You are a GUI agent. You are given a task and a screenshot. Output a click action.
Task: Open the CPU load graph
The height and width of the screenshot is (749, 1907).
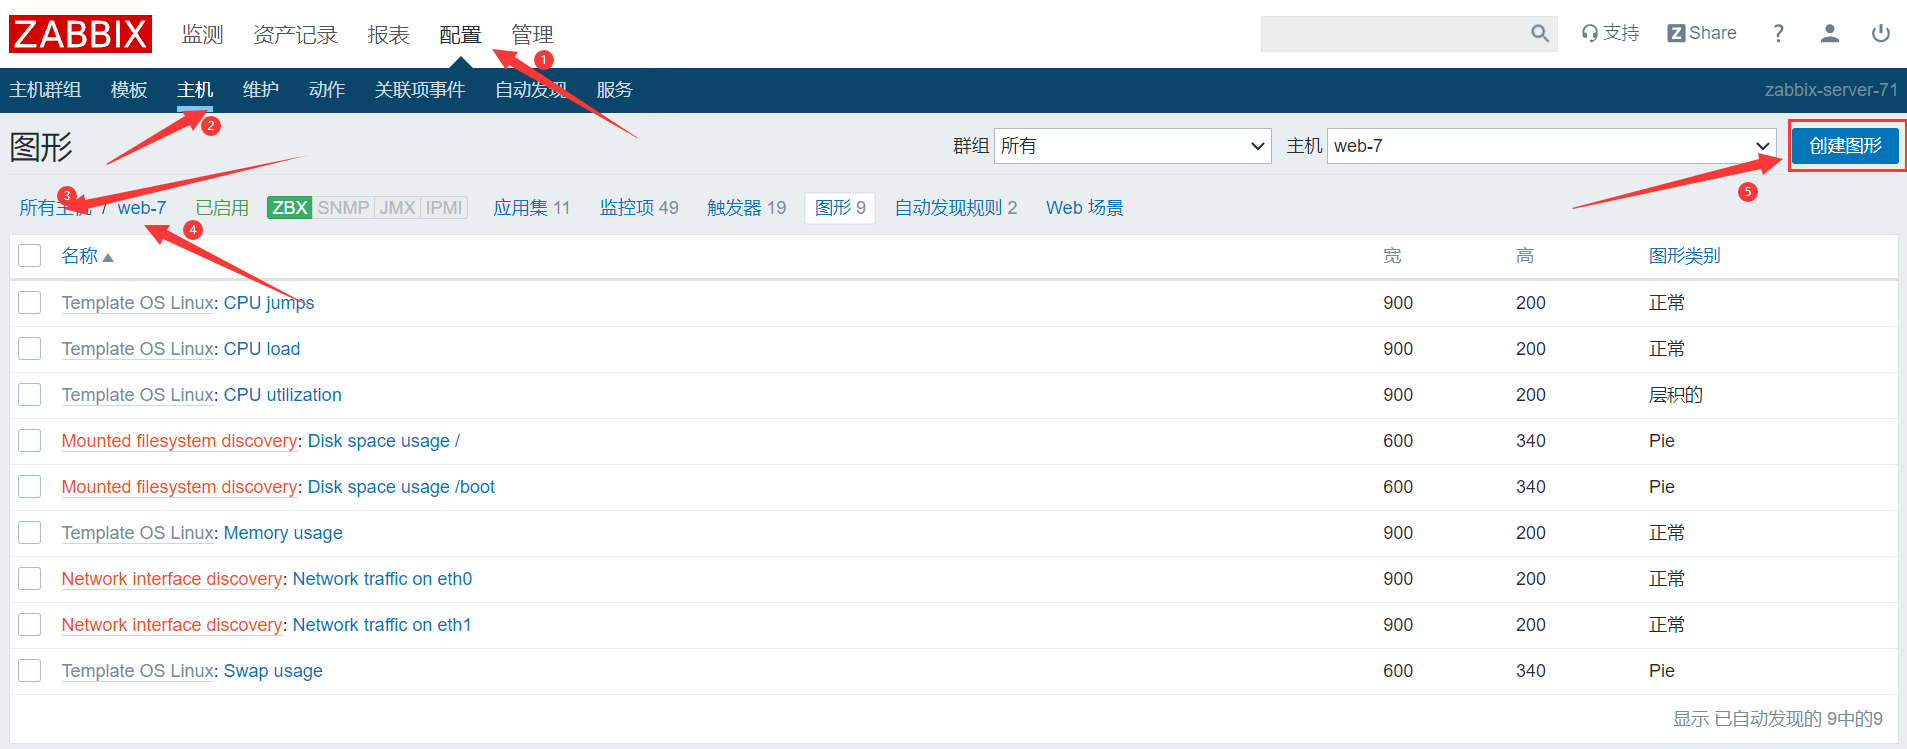click(x=262, y=349)
